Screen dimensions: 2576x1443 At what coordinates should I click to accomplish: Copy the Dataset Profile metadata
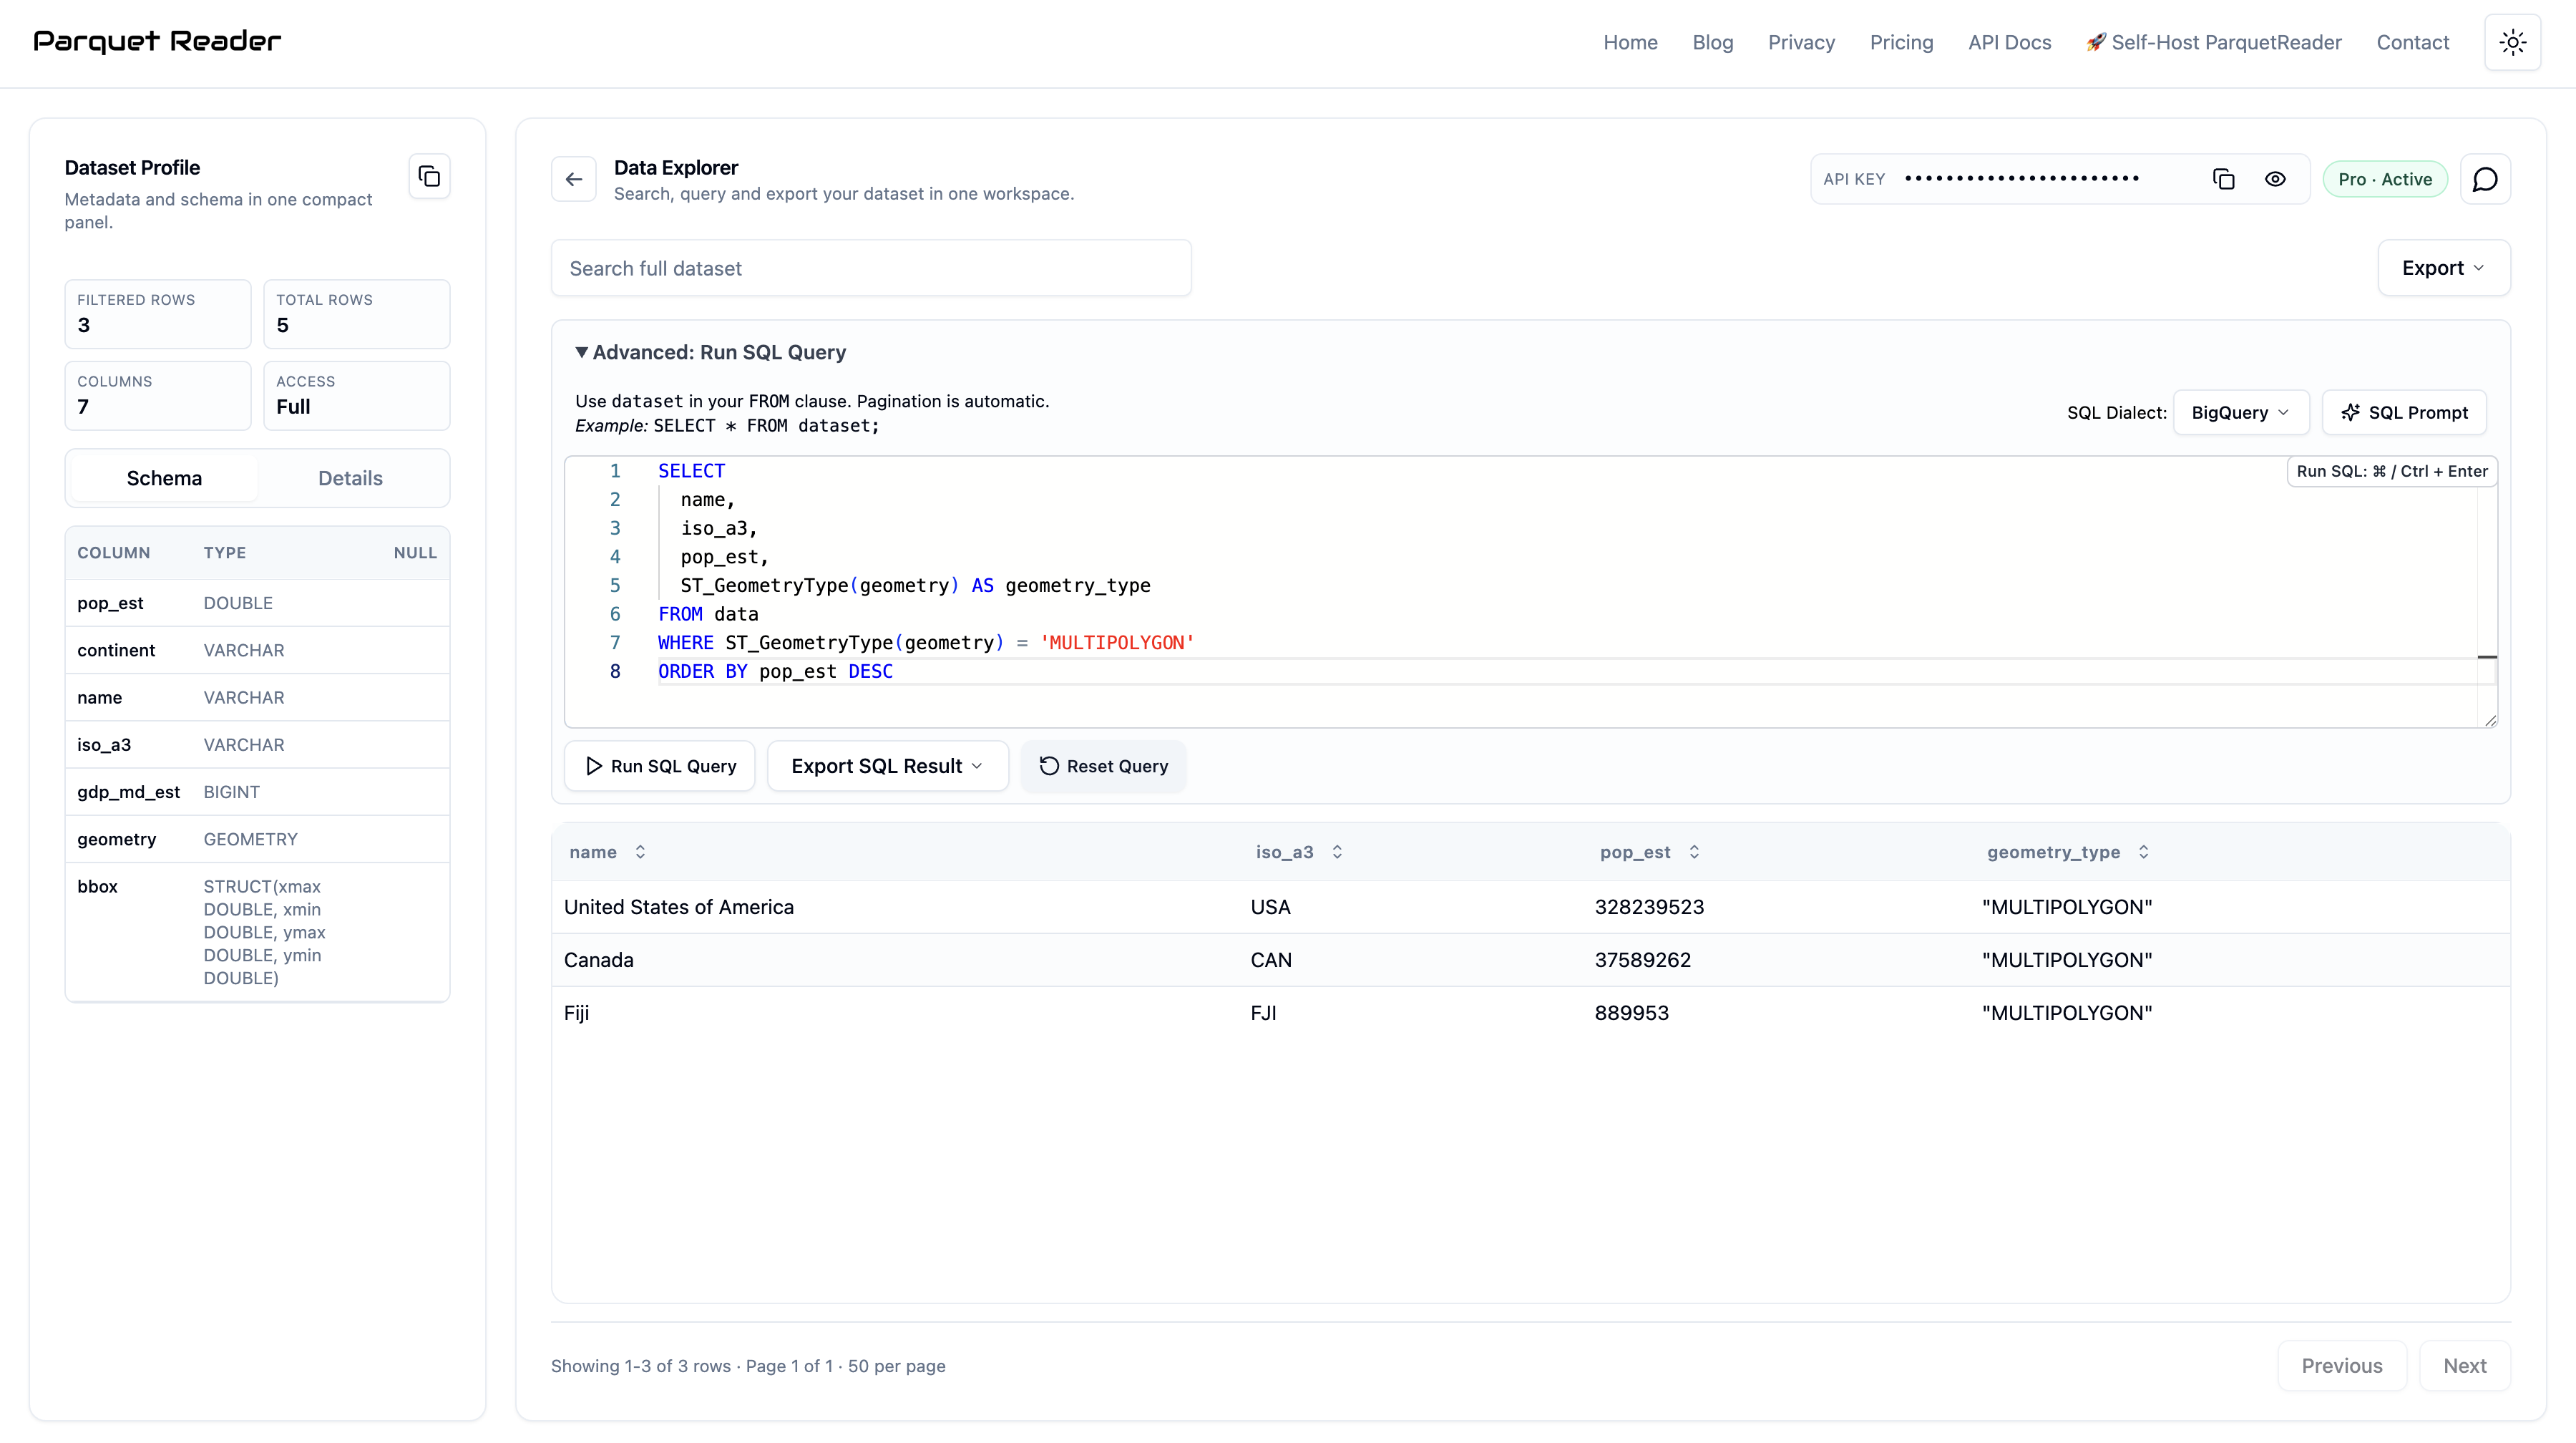[x=429, y=177]
